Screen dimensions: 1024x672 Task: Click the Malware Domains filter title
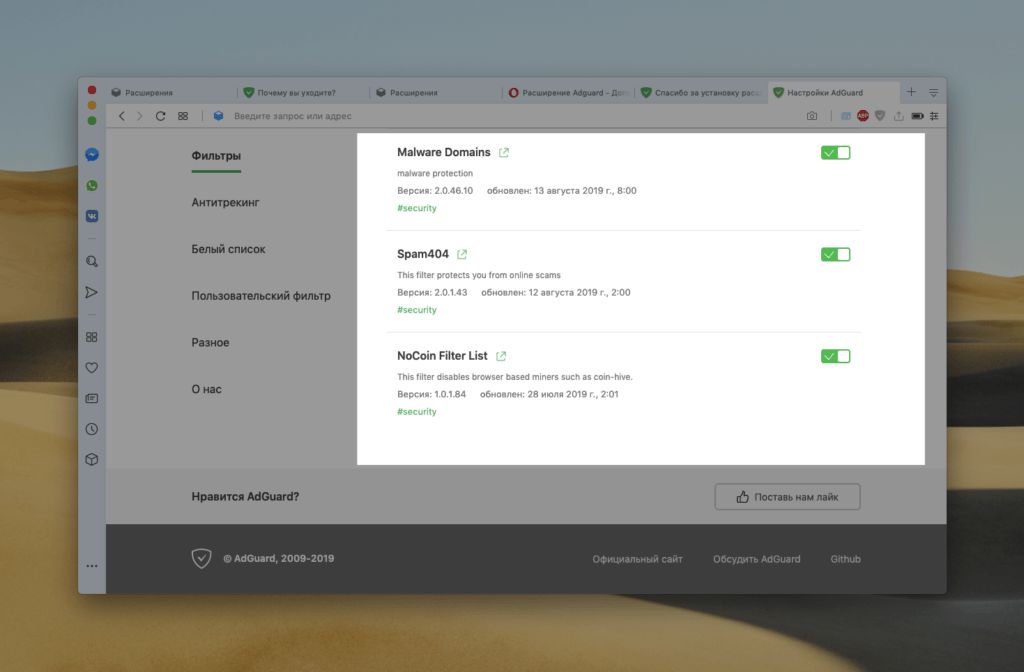point(443,152)
